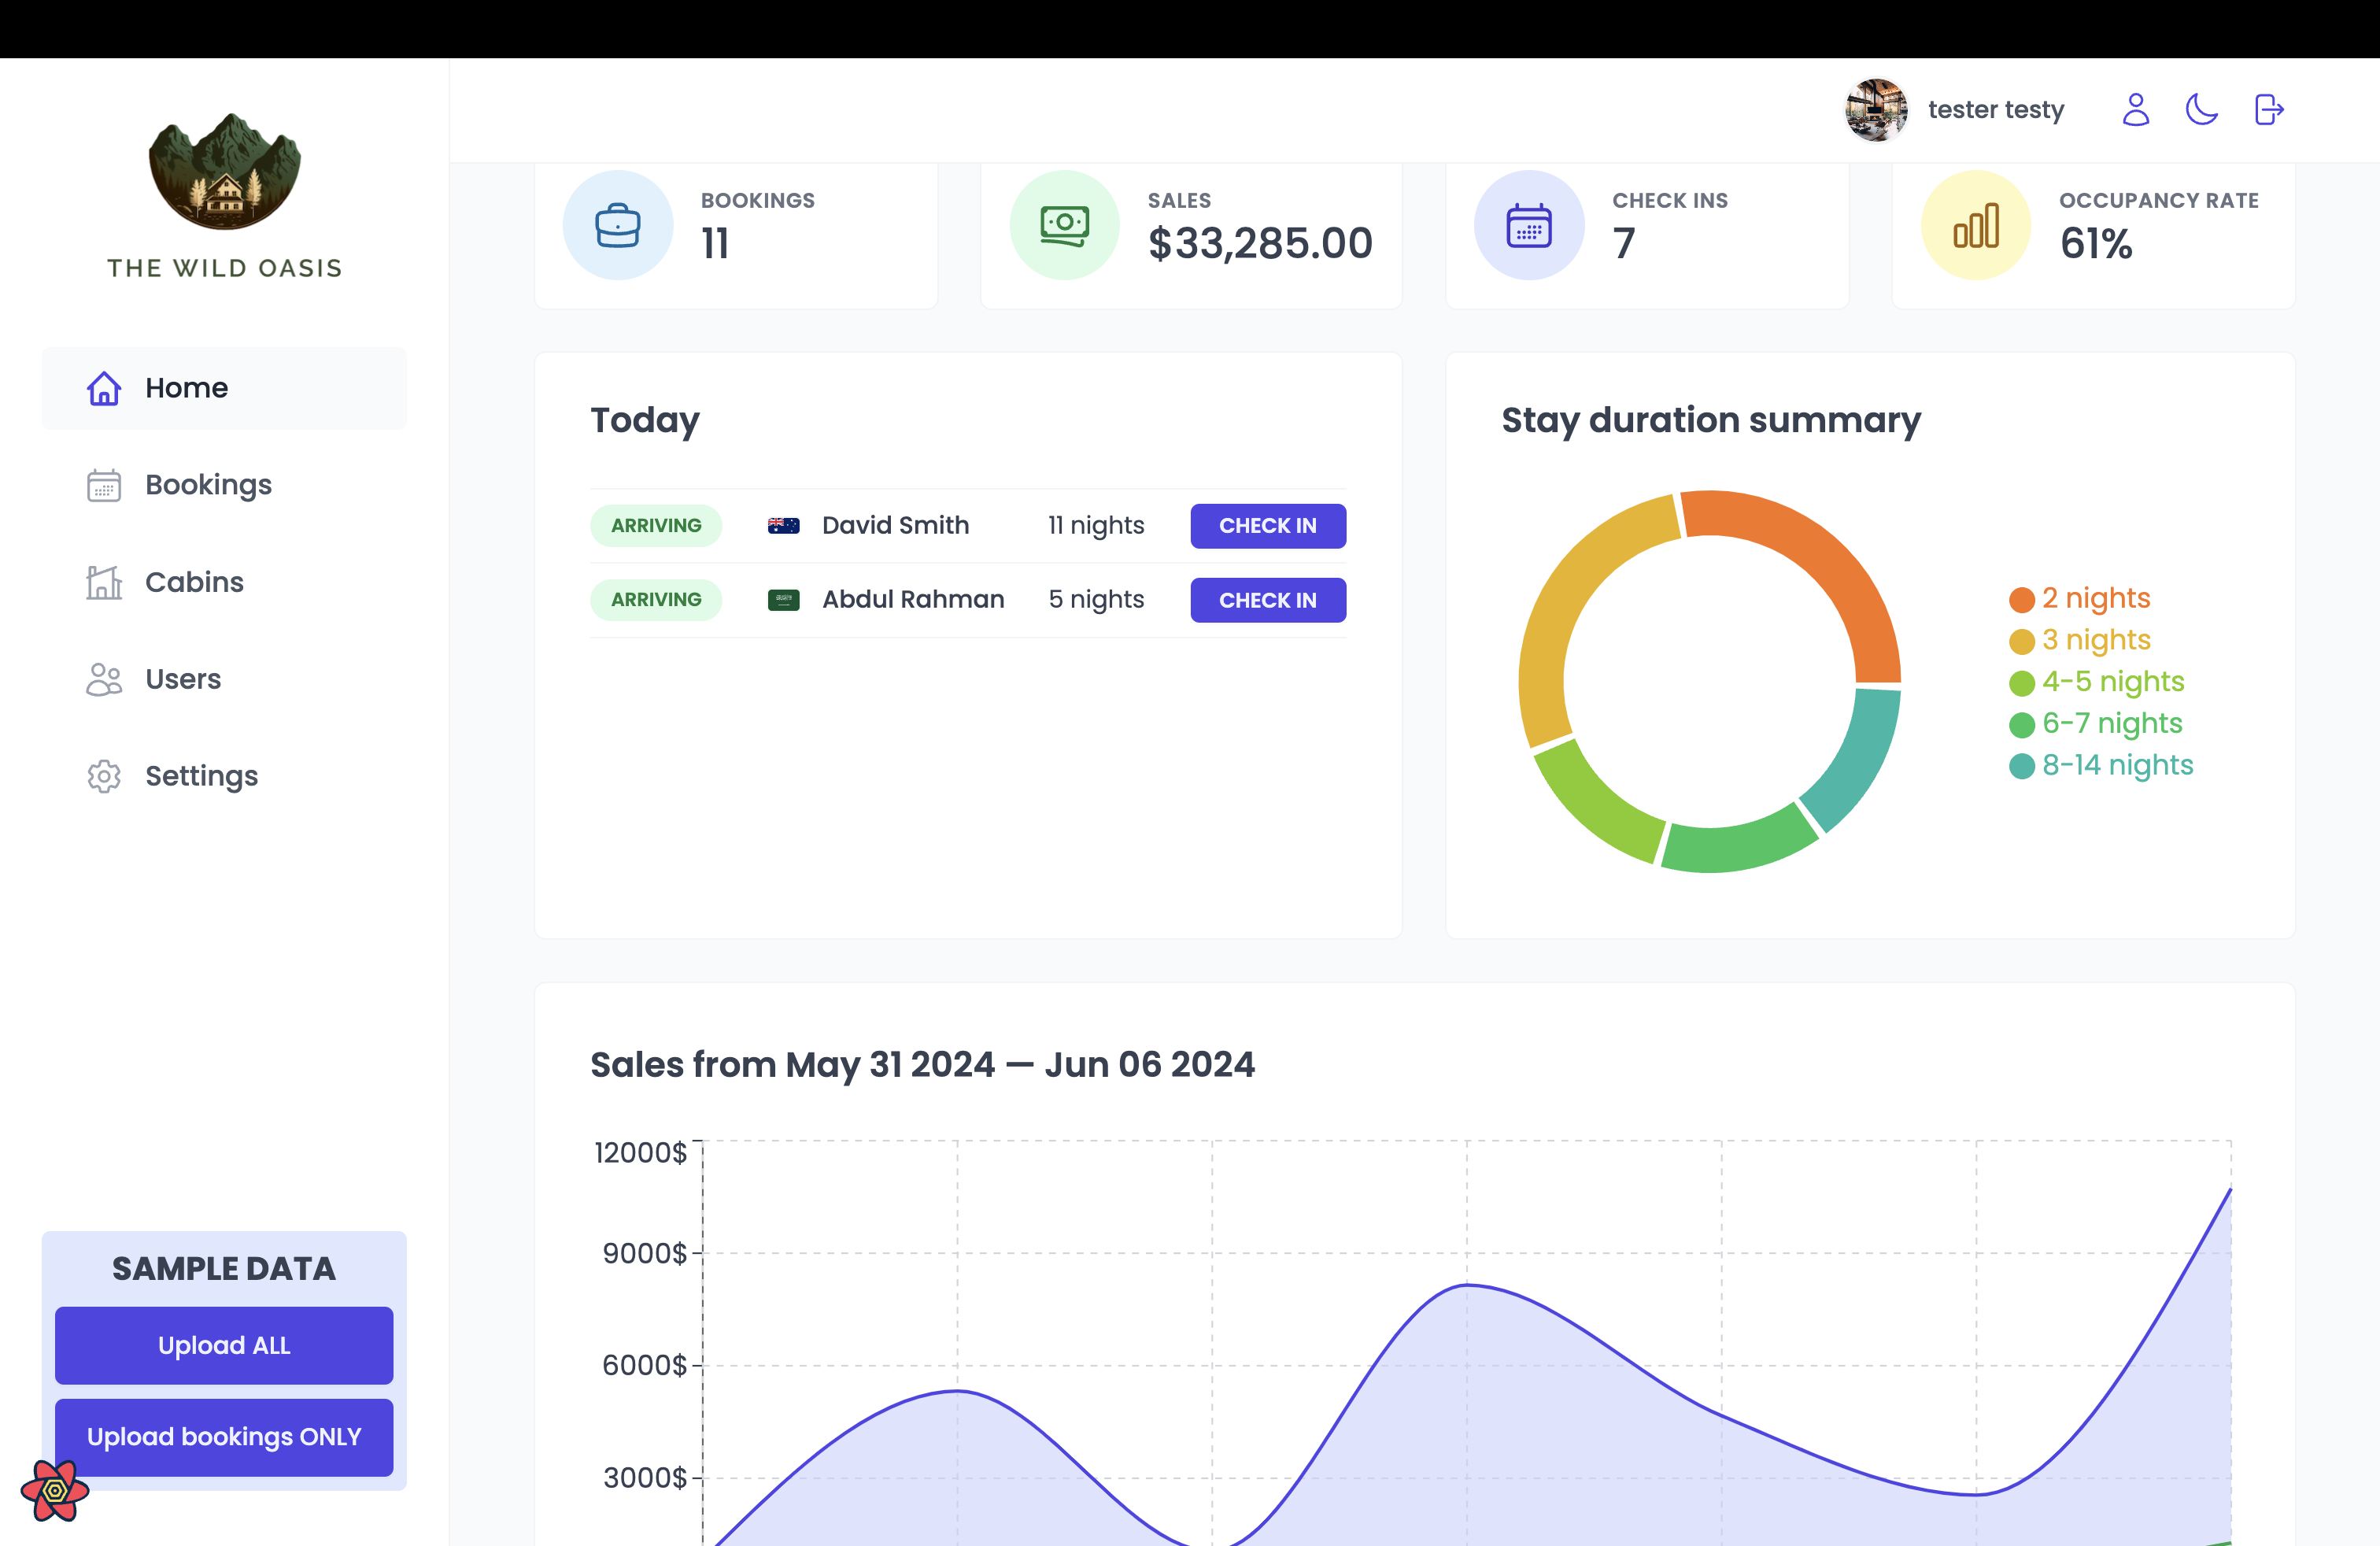Click tester testy avatar thumbnail
Image resolution: width=2380 pixels, height=1546 pixels.
pos(1876,110)
